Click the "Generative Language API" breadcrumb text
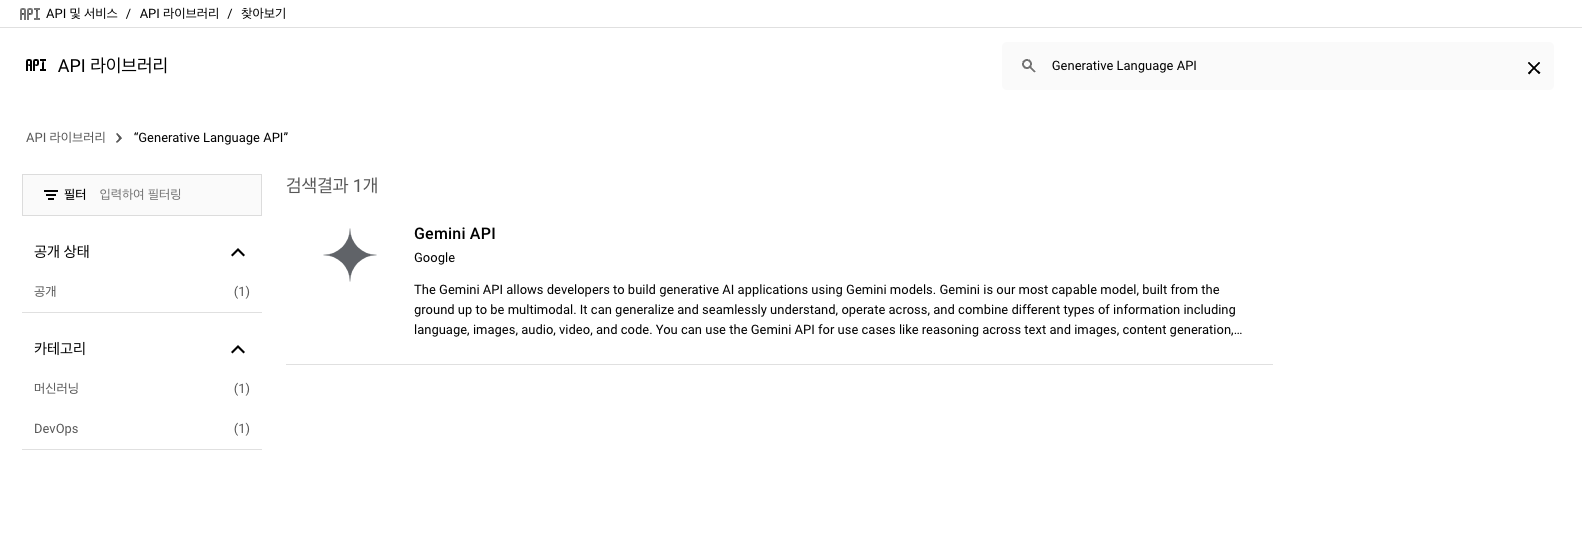The image size is (1582, 544). point(211,138)
